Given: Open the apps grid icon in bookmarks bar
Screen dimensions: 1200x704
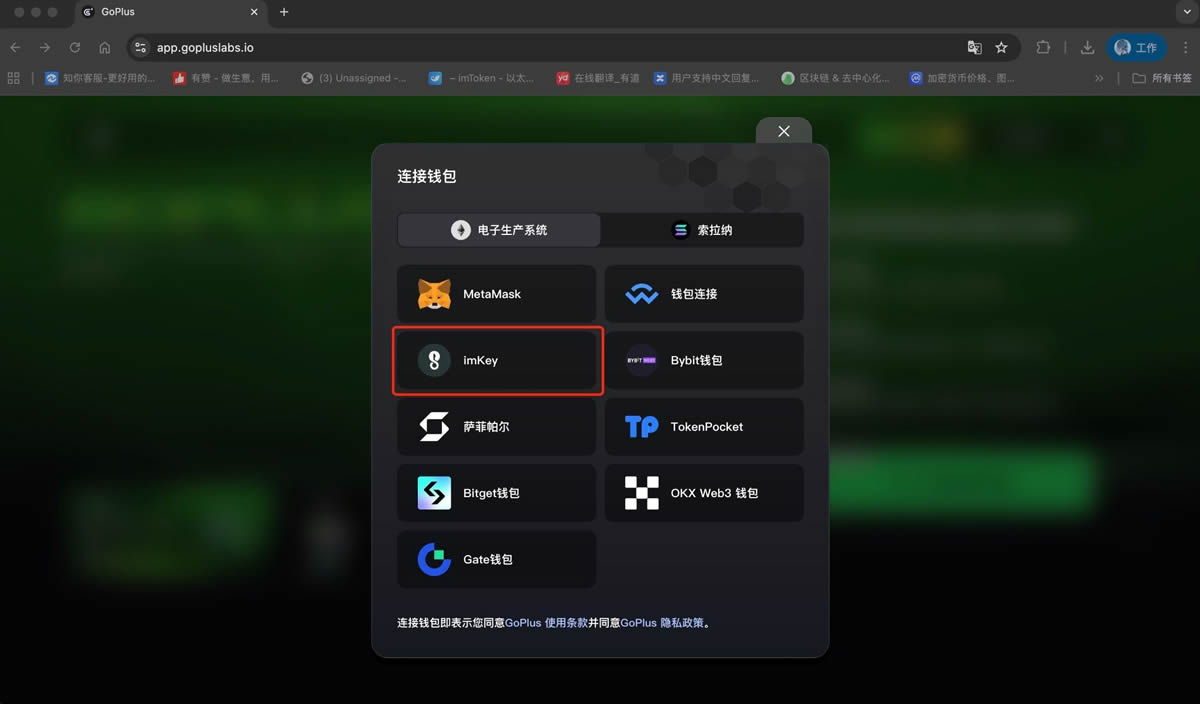Looking at the screenshot, I should point(14,78).
